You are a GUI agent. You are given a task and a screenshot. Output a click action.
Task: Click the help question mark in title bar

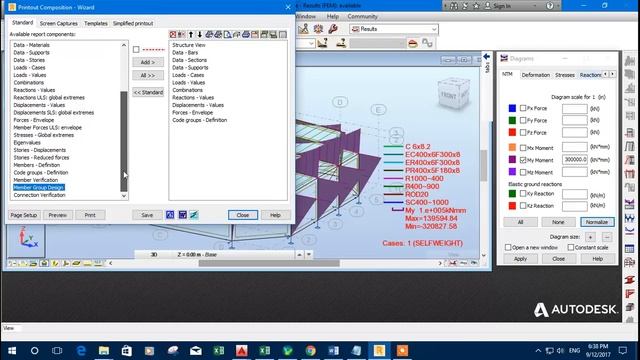pyautogui.click(x=550, y=6)
